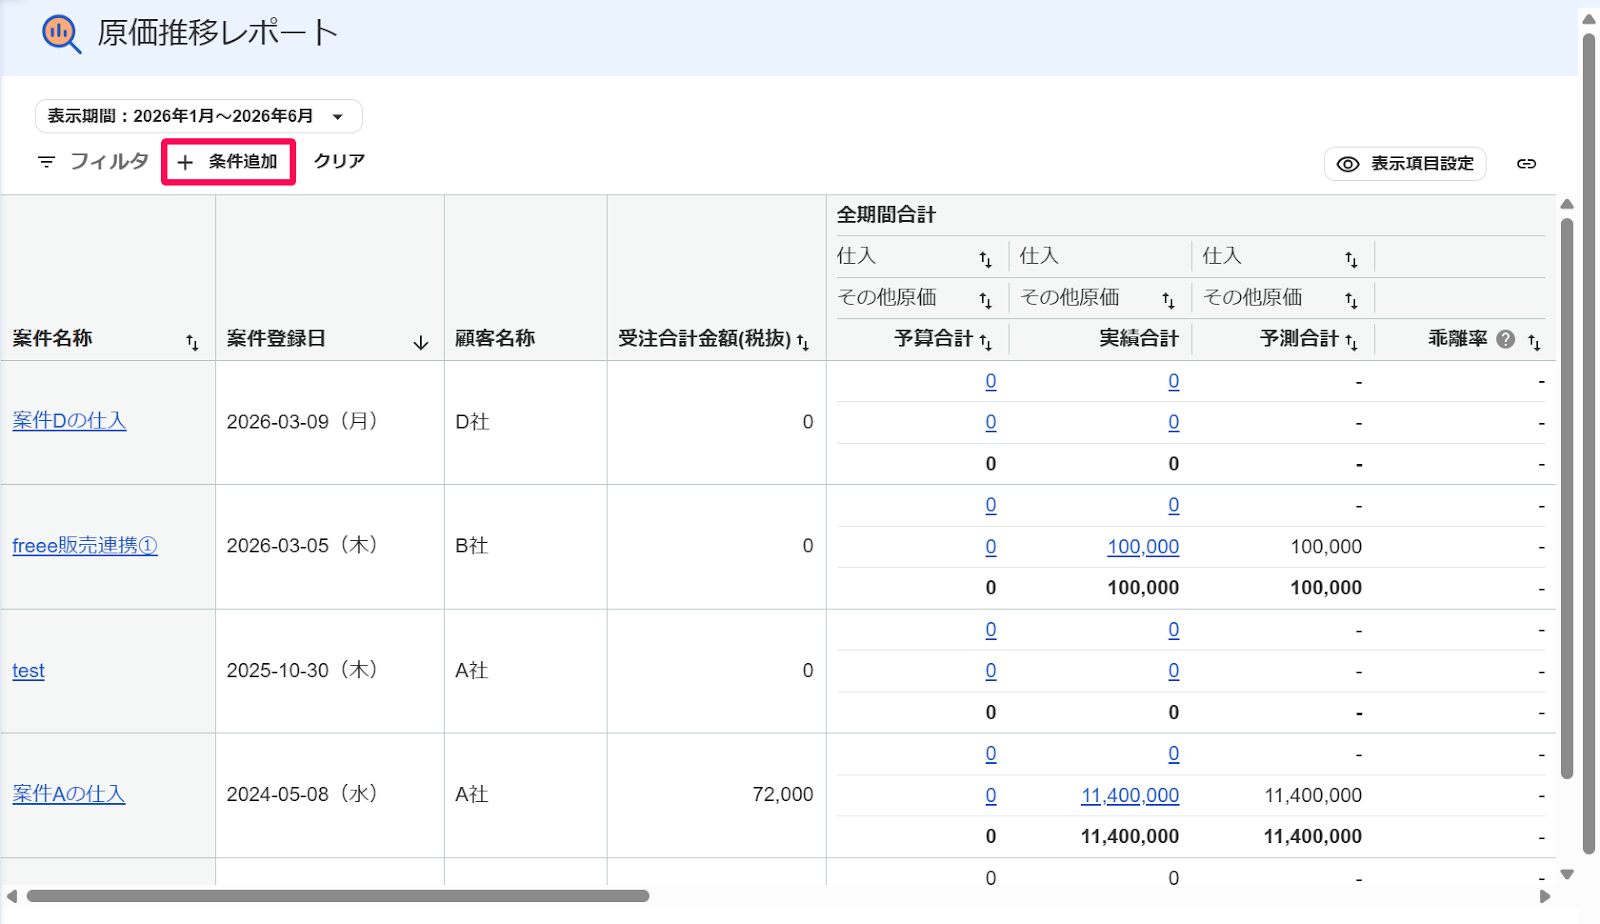Open the 案件Dの仕入 project link

[69, 421]
